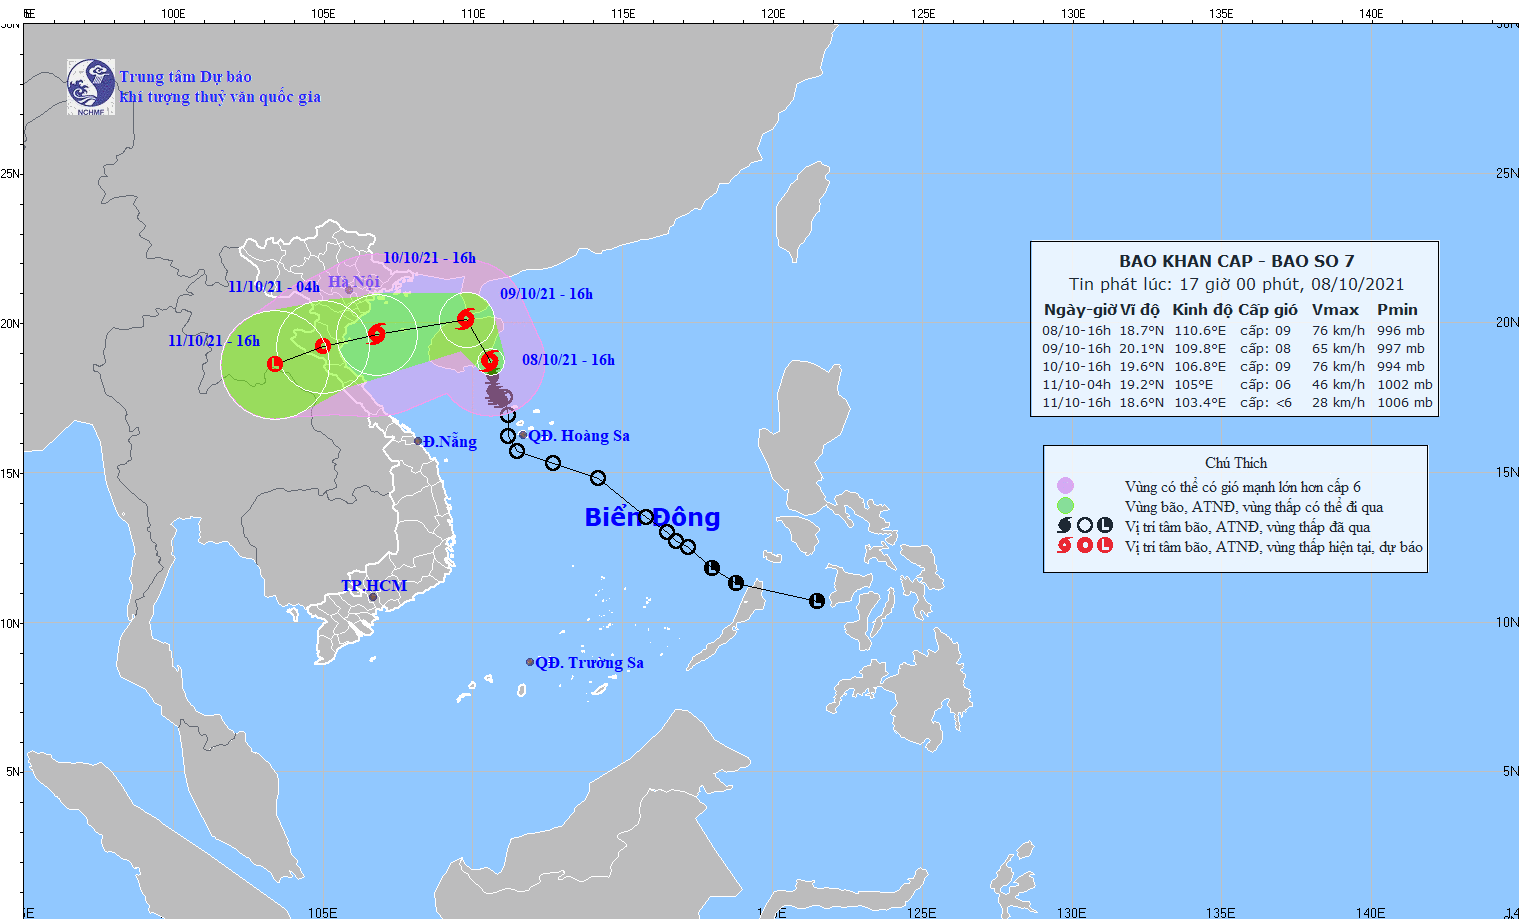The image size is (1519, 919).
Task: Select the 10/10-16h row in forecast table
Action: click(x=1236, y=367)
